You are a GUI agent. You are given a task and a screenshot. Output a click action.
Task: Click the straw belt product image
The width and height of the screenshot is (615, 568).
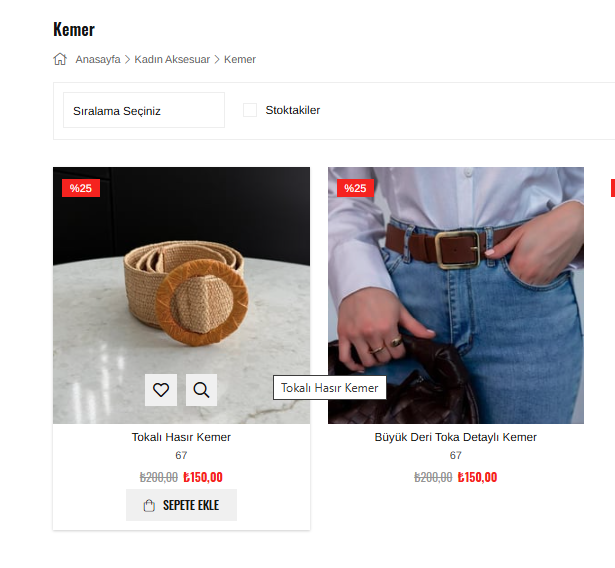click(181, 295)
